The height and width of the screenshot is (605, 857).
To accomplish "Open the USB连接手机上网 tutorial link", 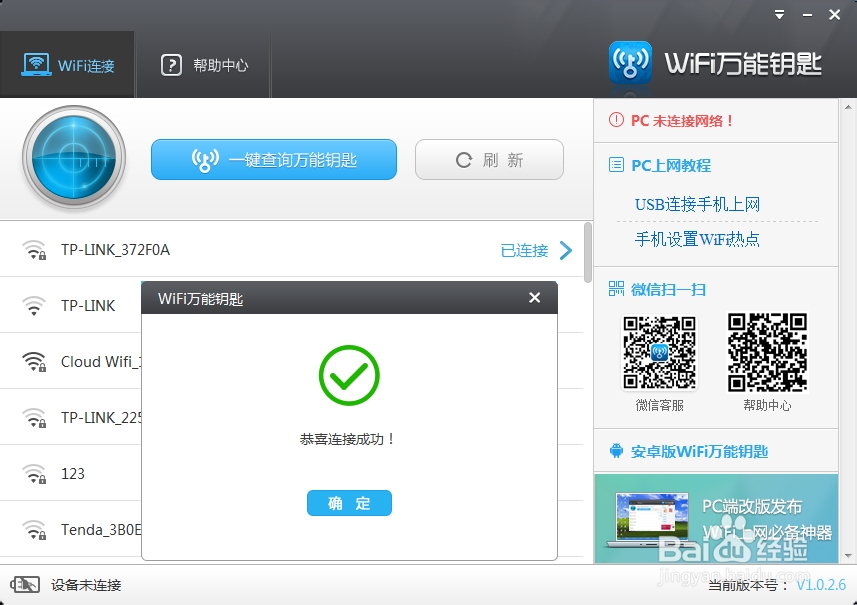I will (697, 204).
